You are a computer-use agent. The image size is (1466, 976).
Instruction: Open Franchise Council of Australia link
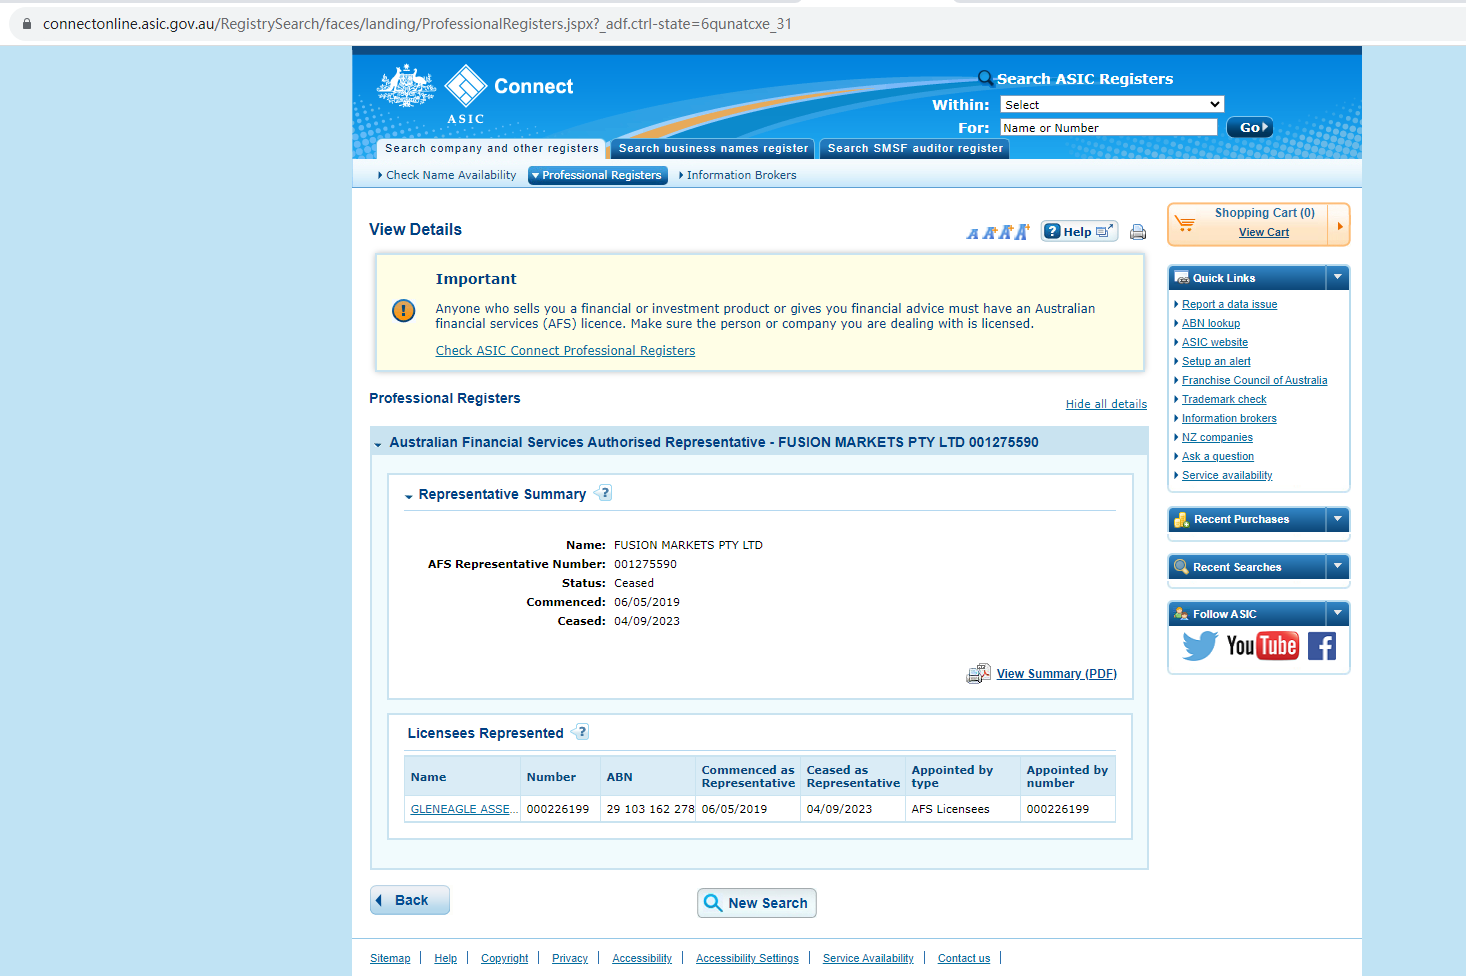[x=1255, y=380]
